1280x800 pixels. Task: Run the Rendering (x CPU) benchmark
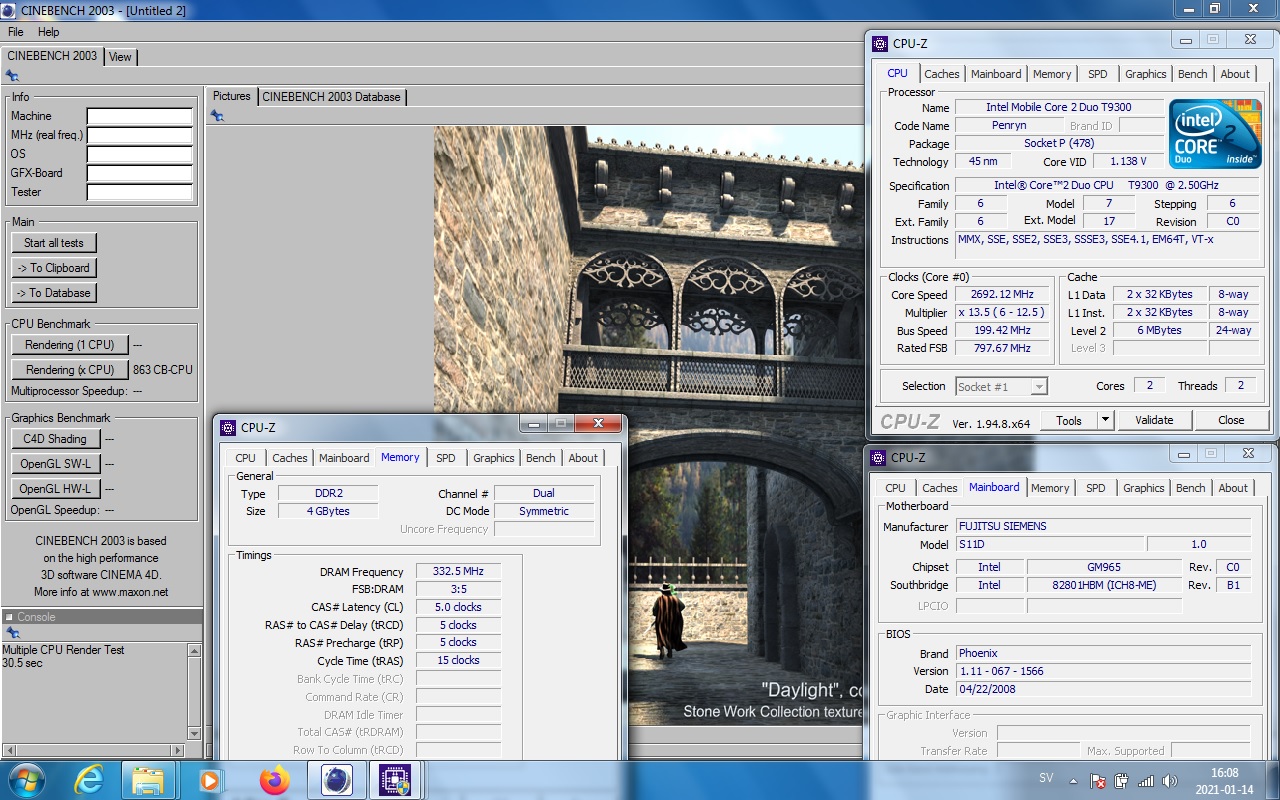[70, 370]
